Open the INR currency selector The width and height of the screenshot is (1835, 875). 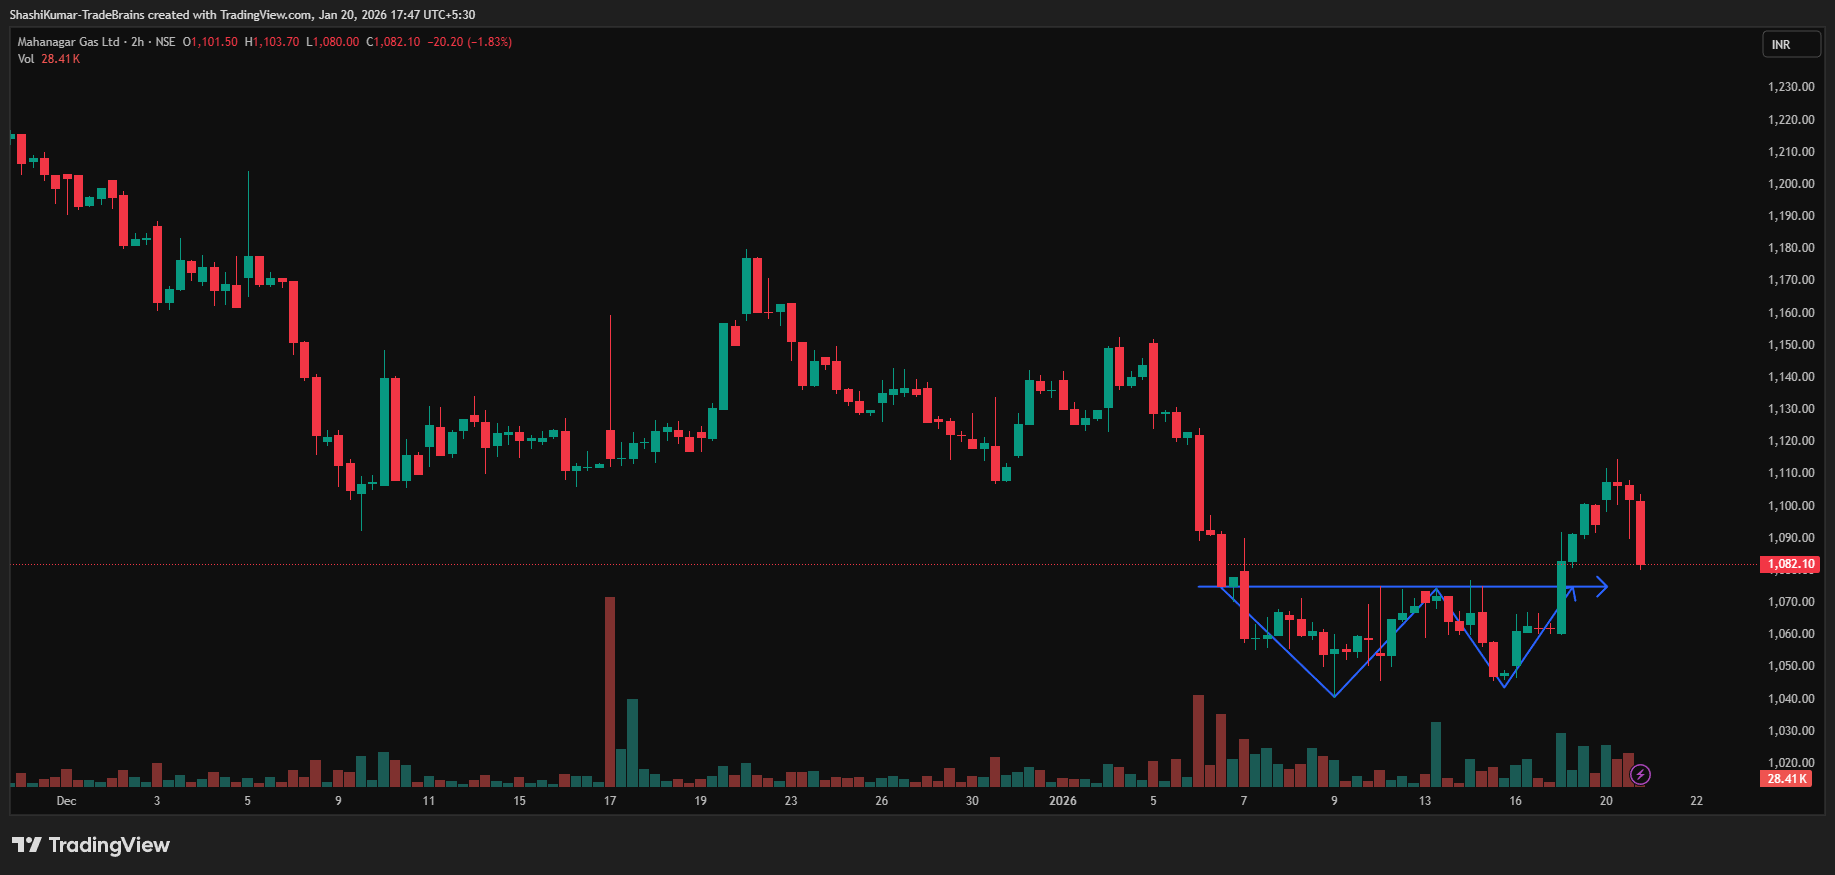click(1790, 45)
